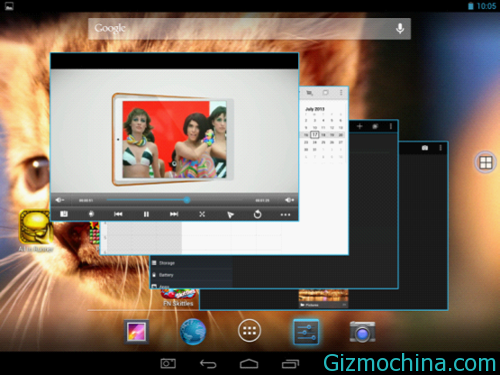Select date 17 in the July calendar
This screenshot has width=500, height=375.
[x=315, y=135]
